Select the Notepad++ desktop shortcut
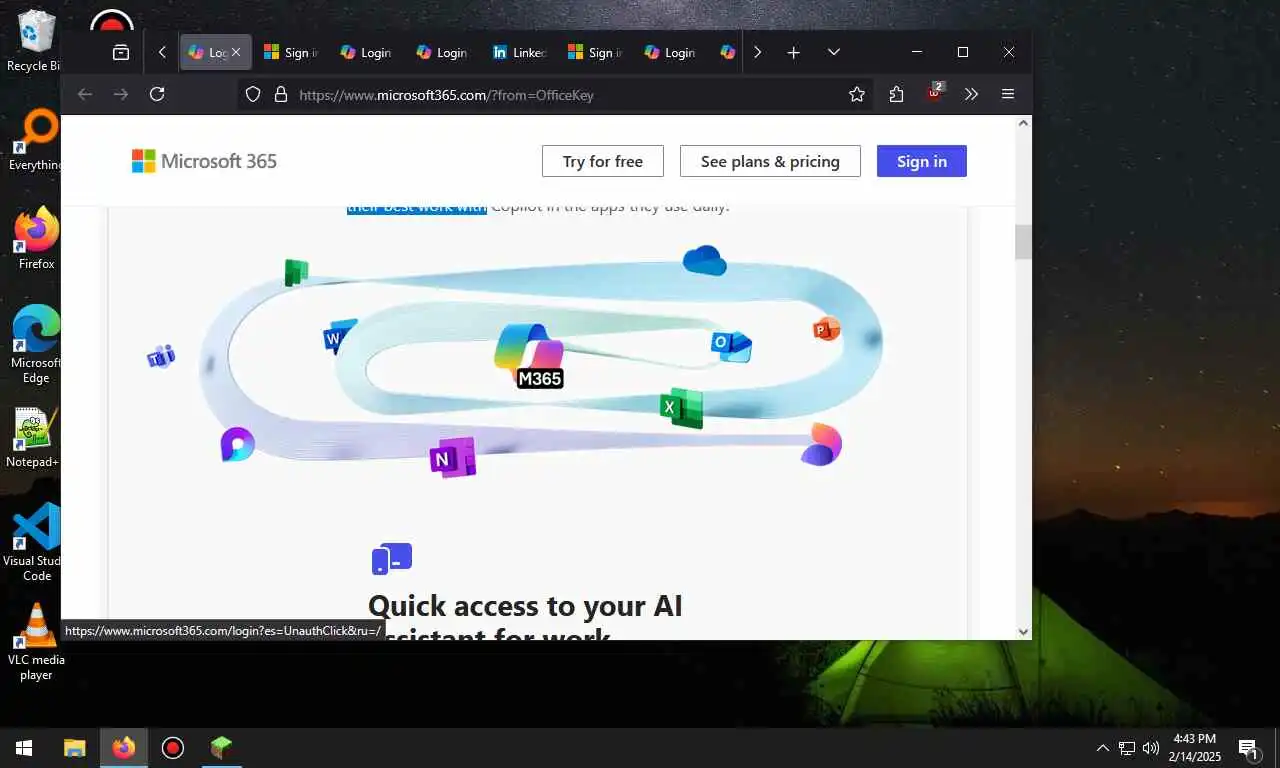 [33, 437]
